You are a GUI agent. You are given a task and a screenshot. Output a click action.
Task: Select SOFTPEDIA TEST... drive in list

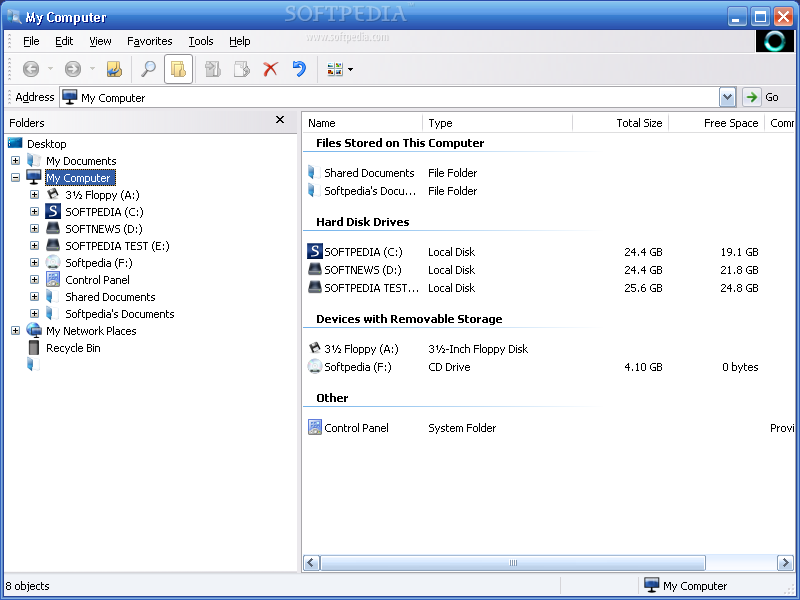point(371,288)
